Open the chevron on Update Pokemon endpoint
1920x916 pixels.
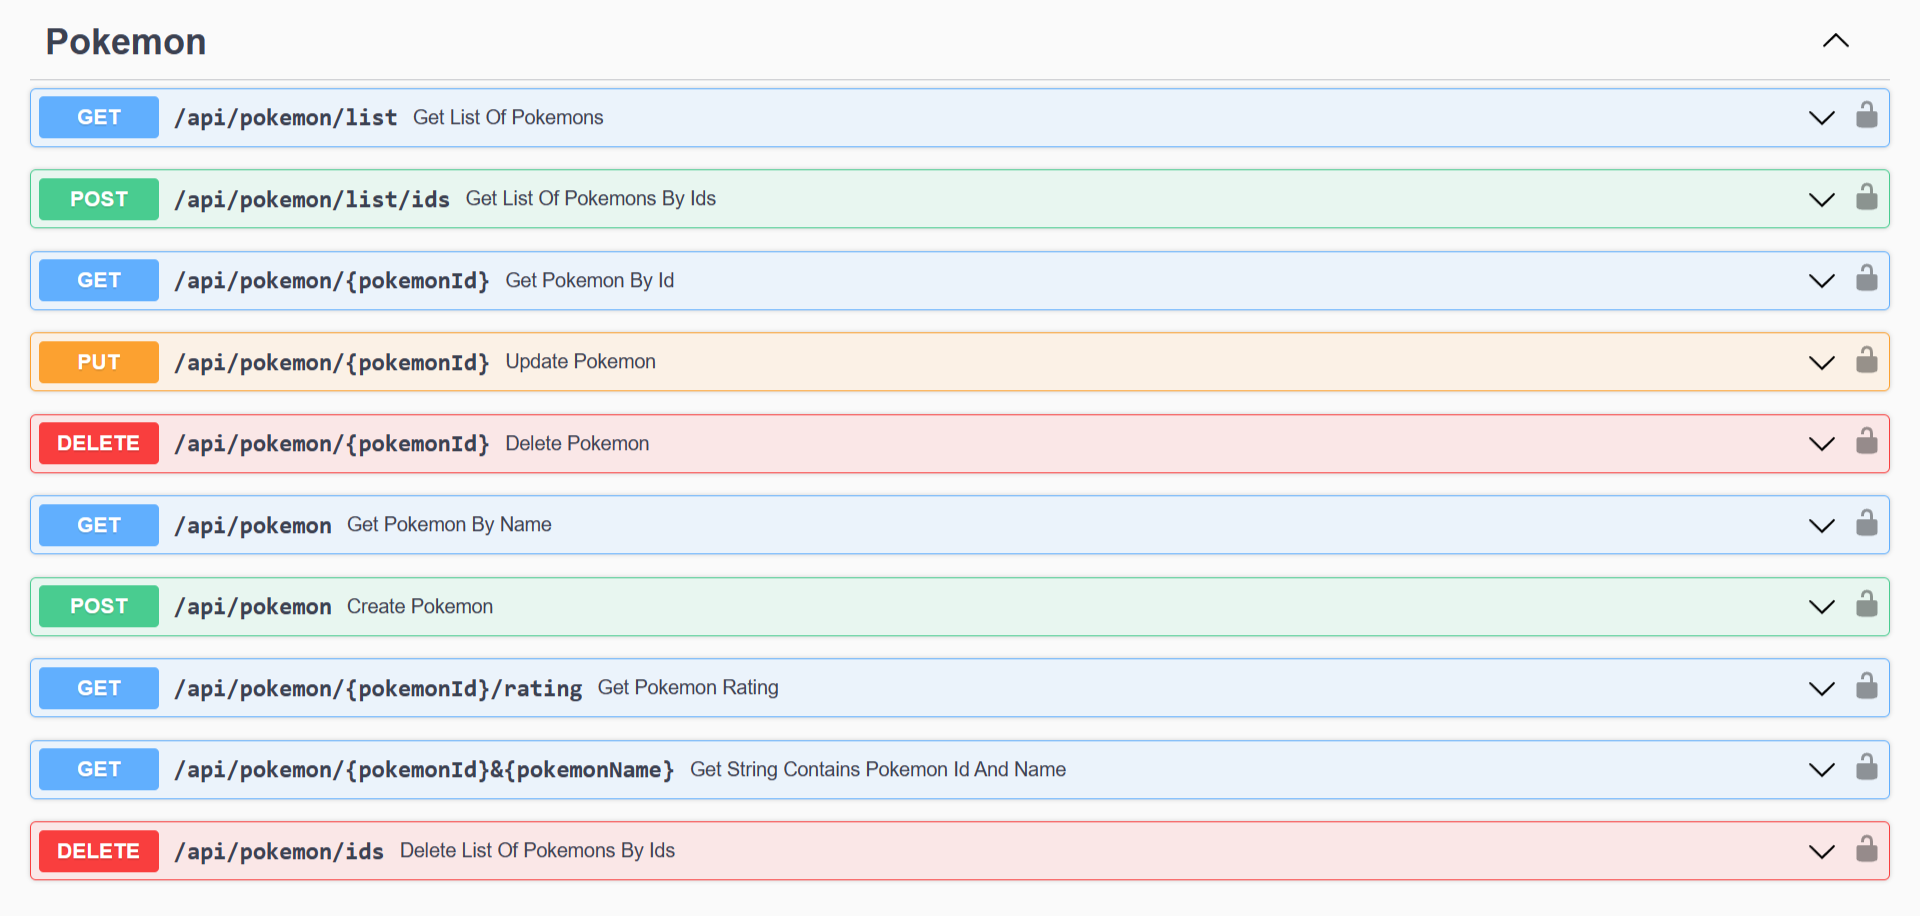[1821, 362]
